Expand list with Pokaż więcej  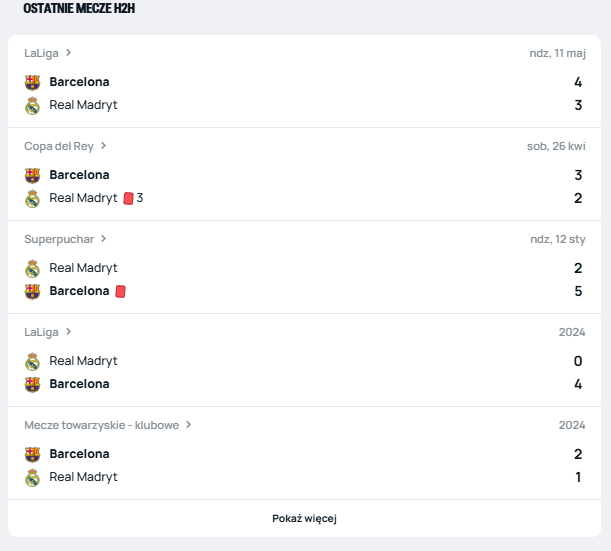click(x=305, y=518)
